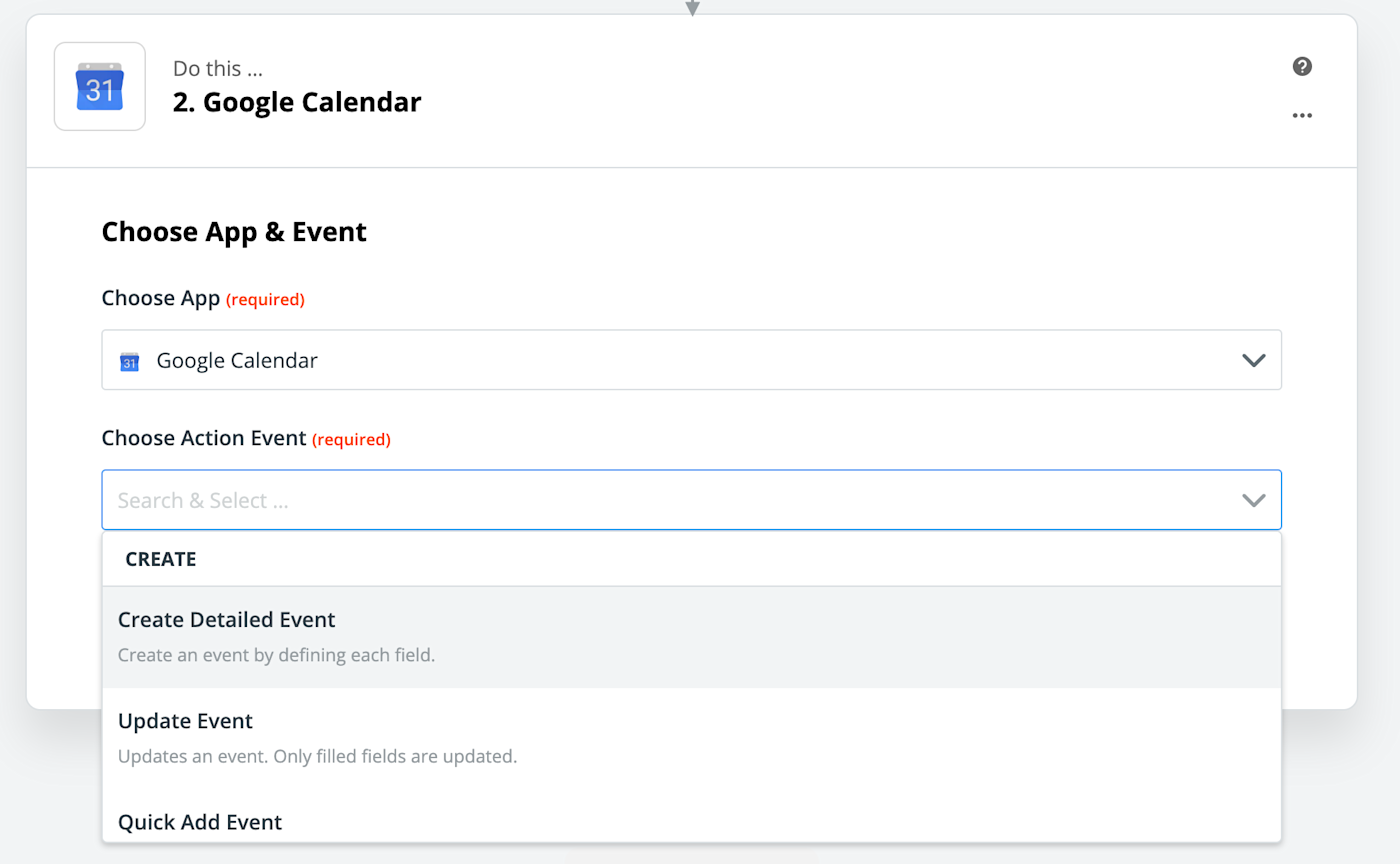Screen dimensions: 1400x864
Task: Click the chevron icon on the Action Event field
Action: point(1253,500)
